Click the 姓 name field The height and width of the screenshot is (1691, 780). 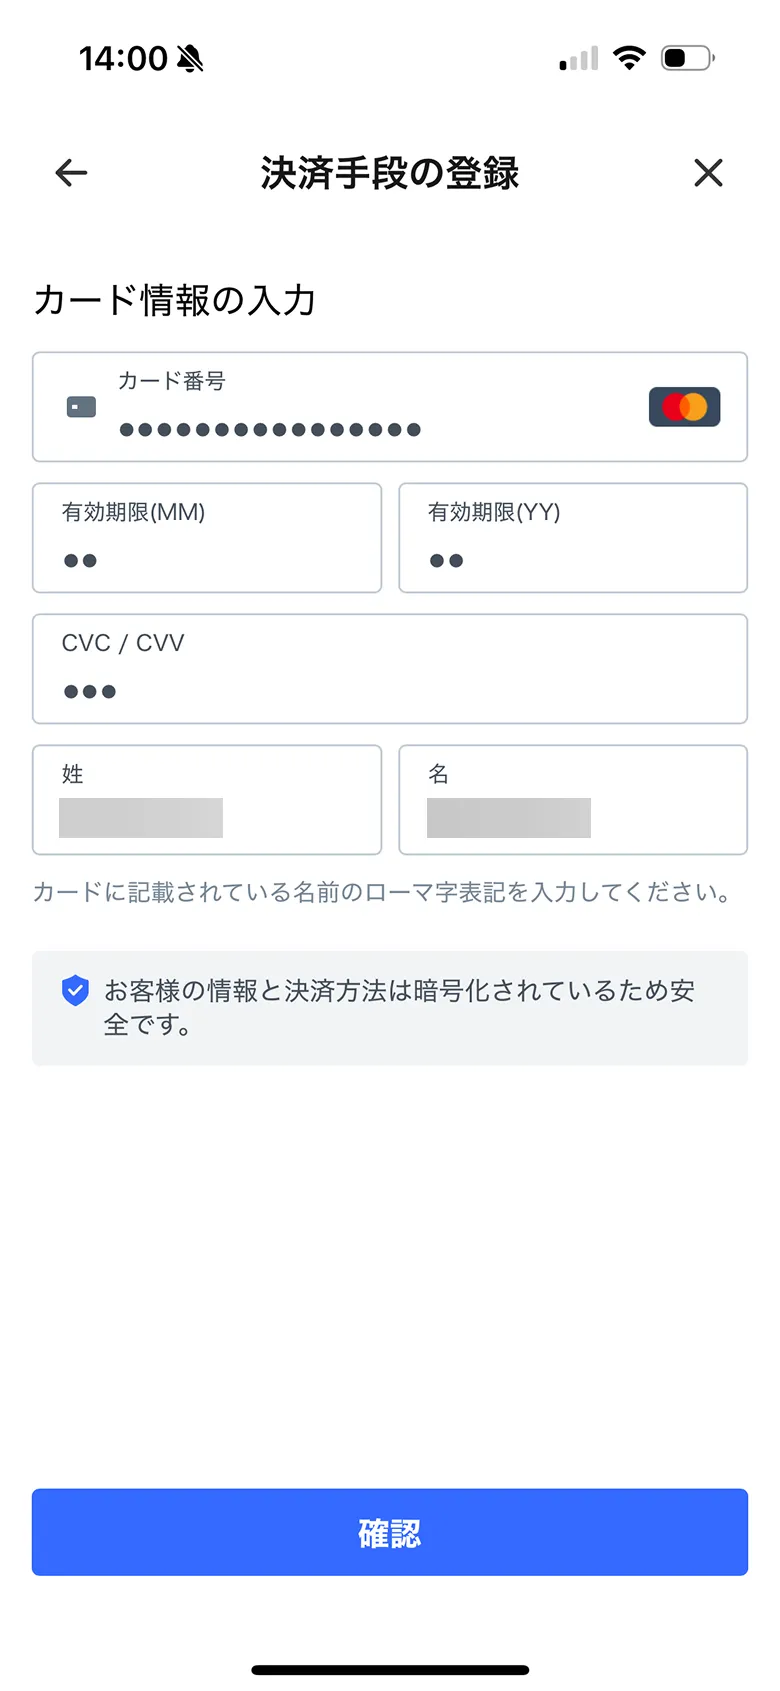(x=207, y=800)
